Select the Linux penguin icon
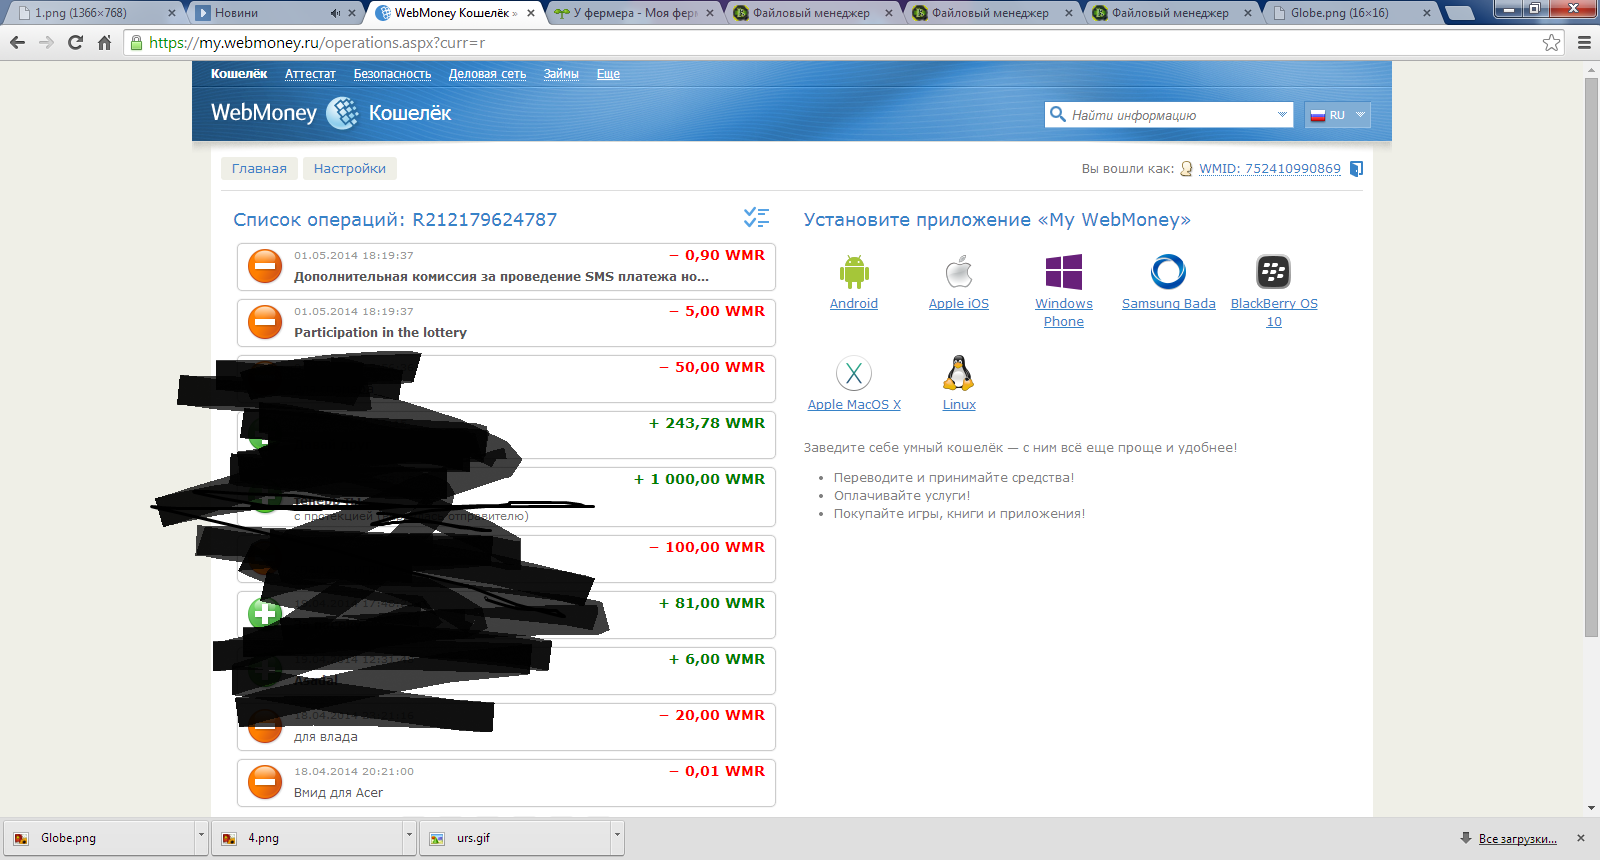Screen dimensions: 1600x860 [x=958, y=374]
